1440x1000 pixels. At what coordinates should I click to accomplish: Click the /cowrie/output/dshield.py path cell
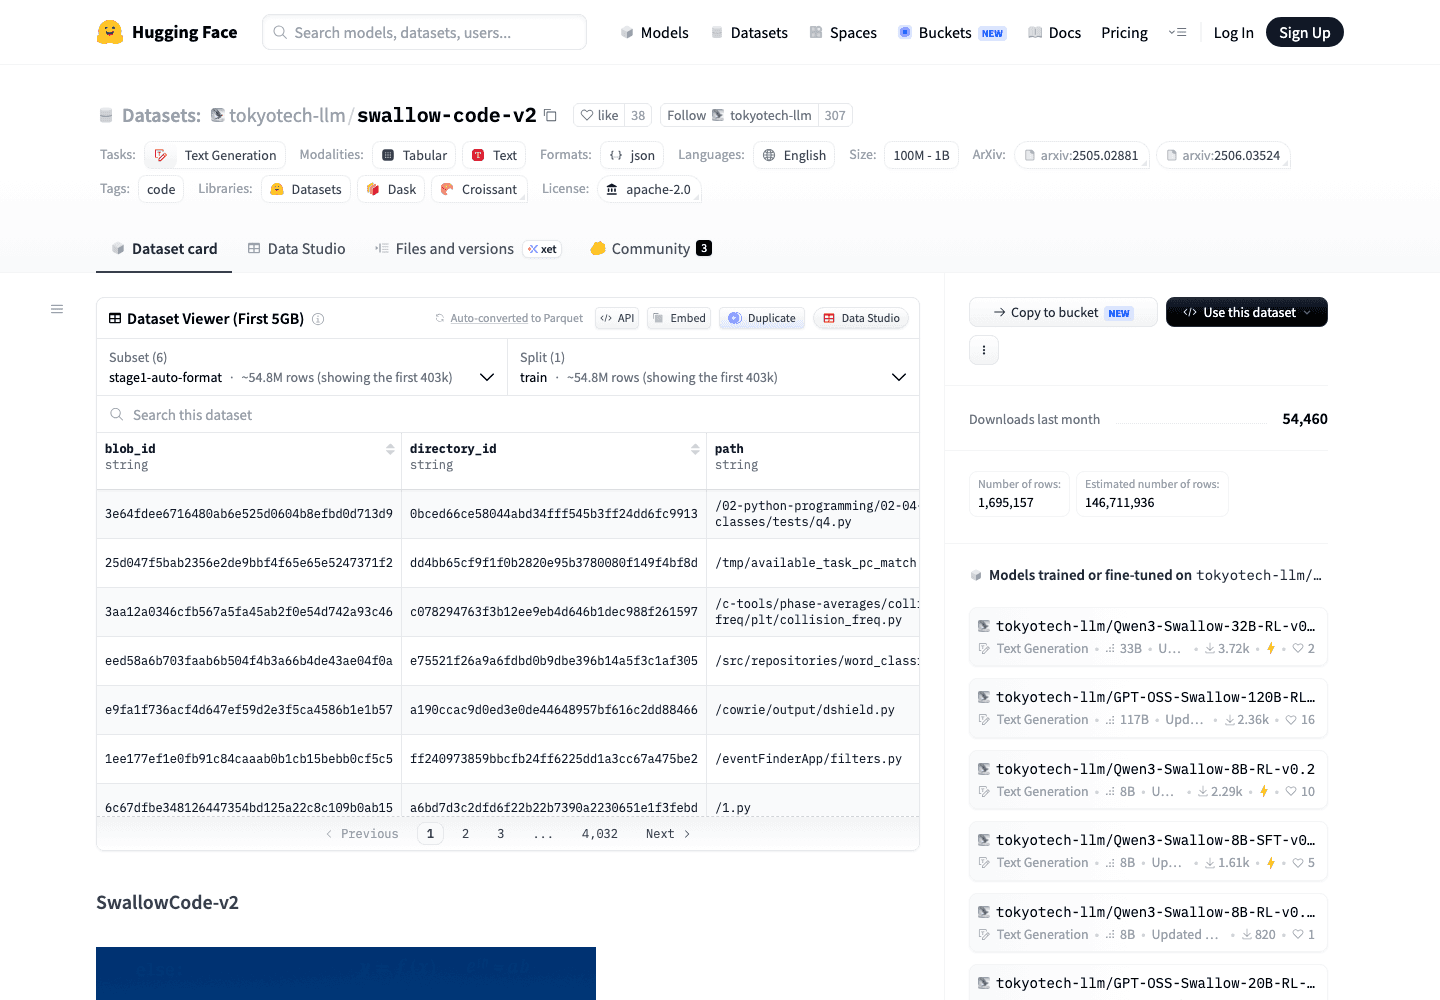tap(812, 710)
